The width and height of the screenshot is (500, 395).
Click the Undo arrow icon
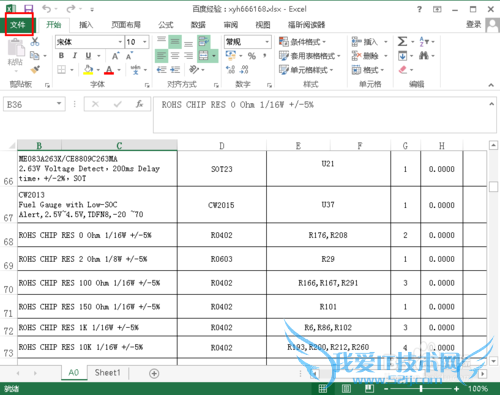point(47,9)
